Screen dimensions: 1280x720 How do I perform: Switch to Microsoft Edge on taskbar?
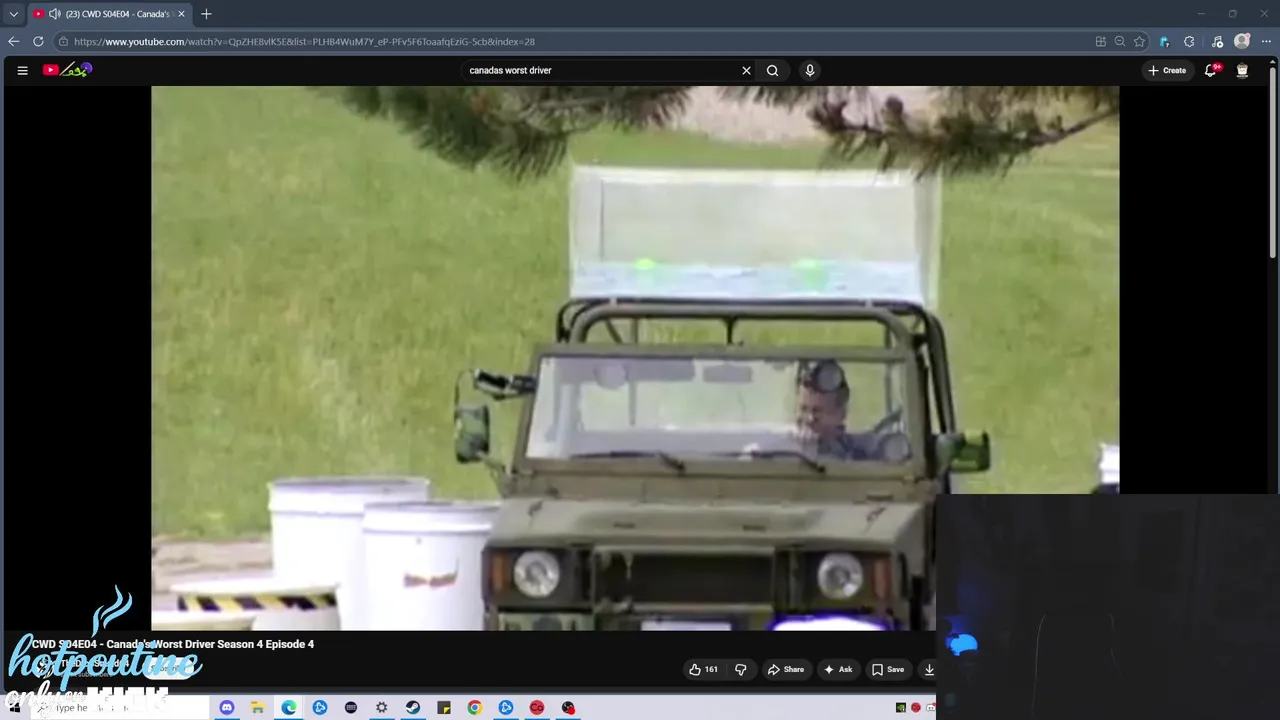pyautogui.click(x=289, y=707)
